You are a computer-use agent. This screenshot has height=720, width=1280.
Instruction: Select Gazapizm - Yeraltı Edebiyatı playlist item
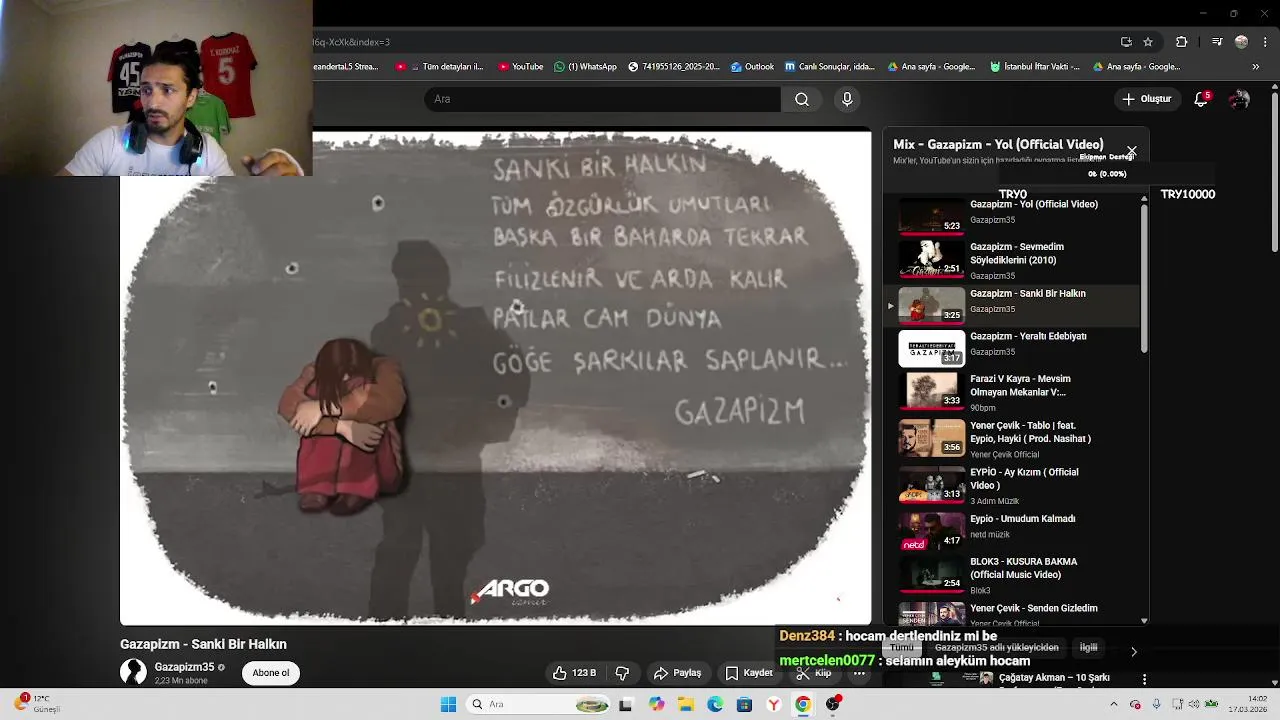(x=1013, y=348)
